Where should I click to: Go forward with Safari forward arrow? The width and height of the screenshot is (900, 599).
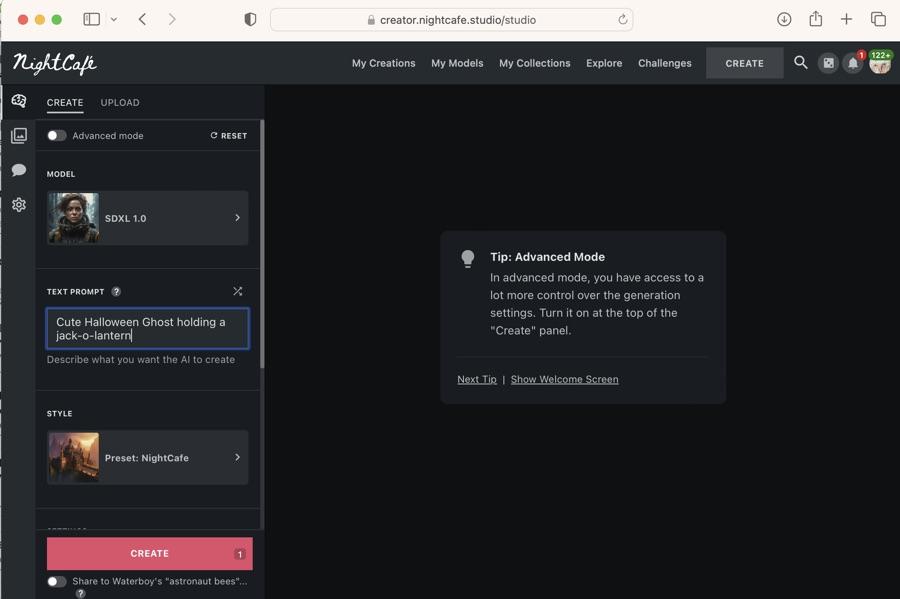172,20
